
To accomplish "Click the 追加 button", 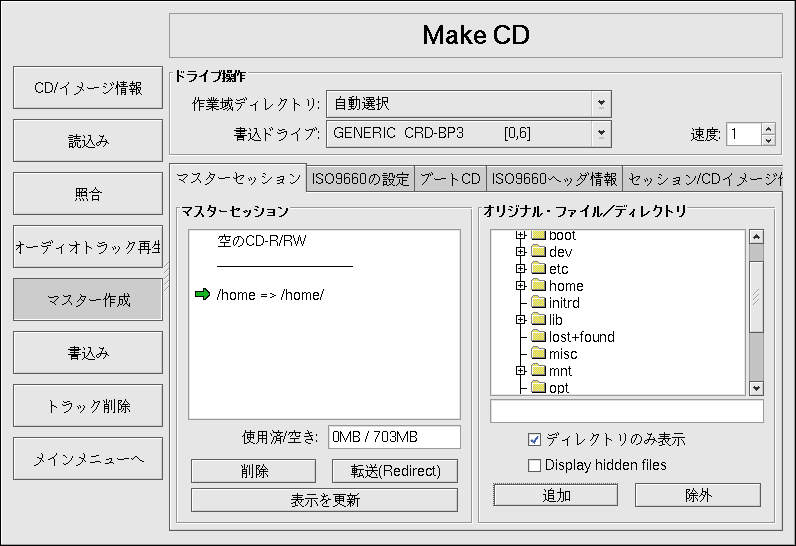I will (x=556, y=495).
